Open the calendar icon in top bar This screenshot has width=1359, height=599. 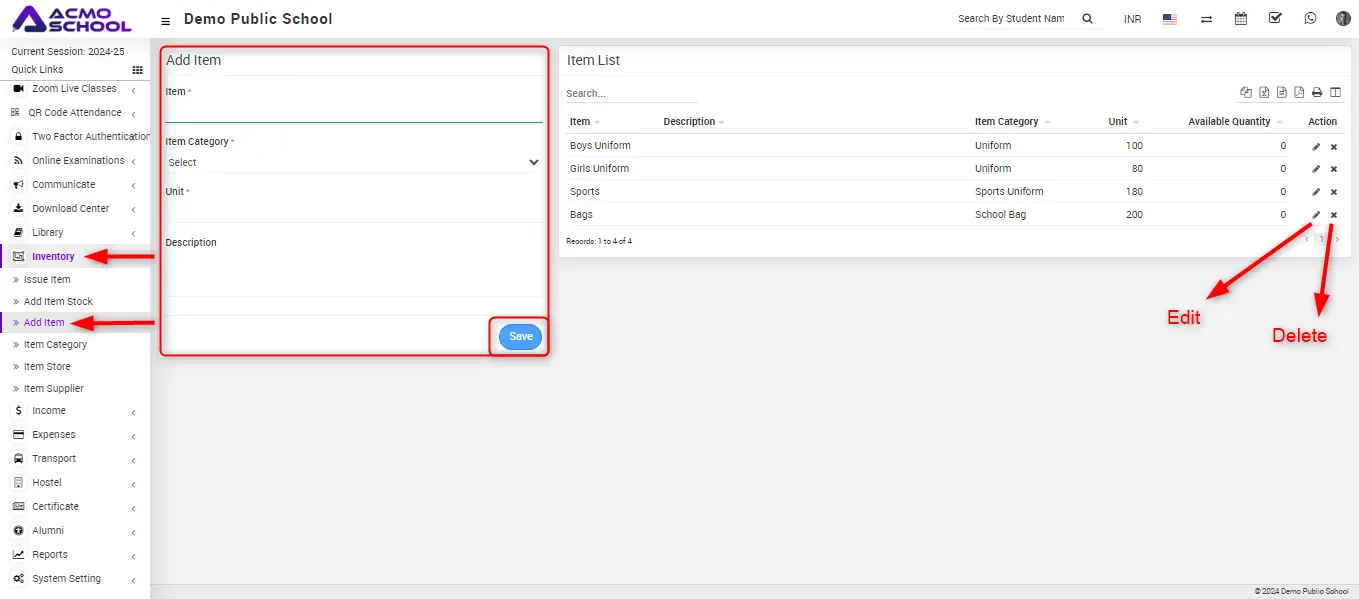pyautogui.click(x=1241, y=19)
